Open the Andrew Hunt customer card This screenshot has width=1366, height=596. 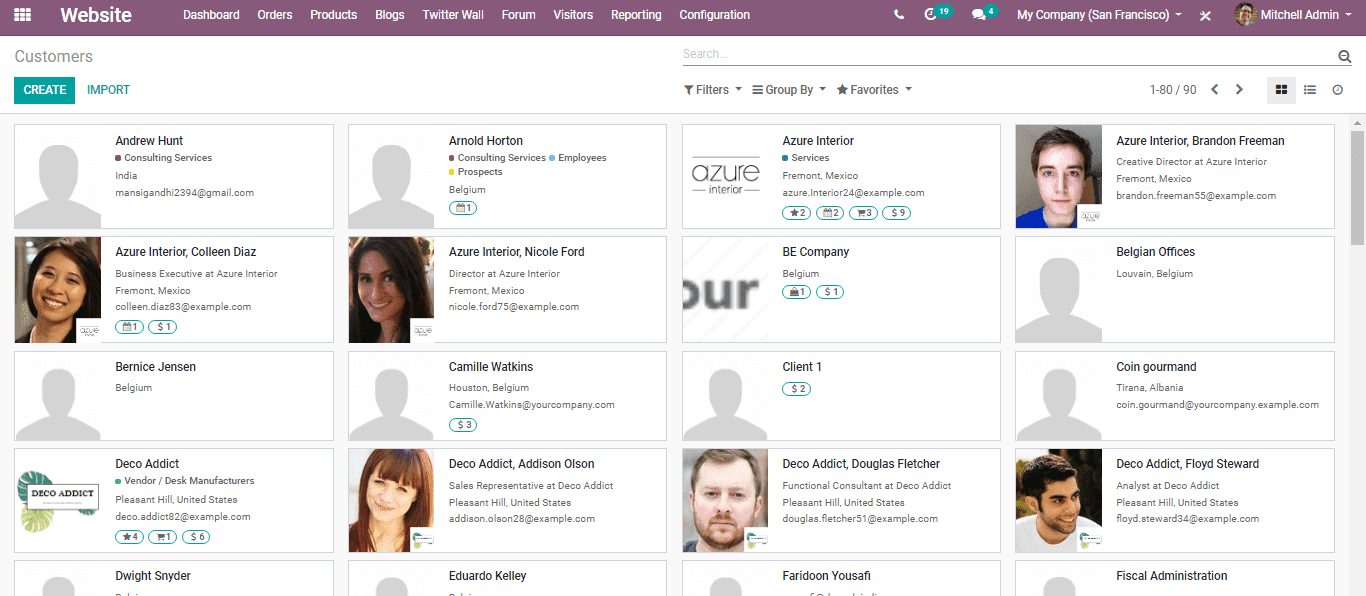coord(174,177)
